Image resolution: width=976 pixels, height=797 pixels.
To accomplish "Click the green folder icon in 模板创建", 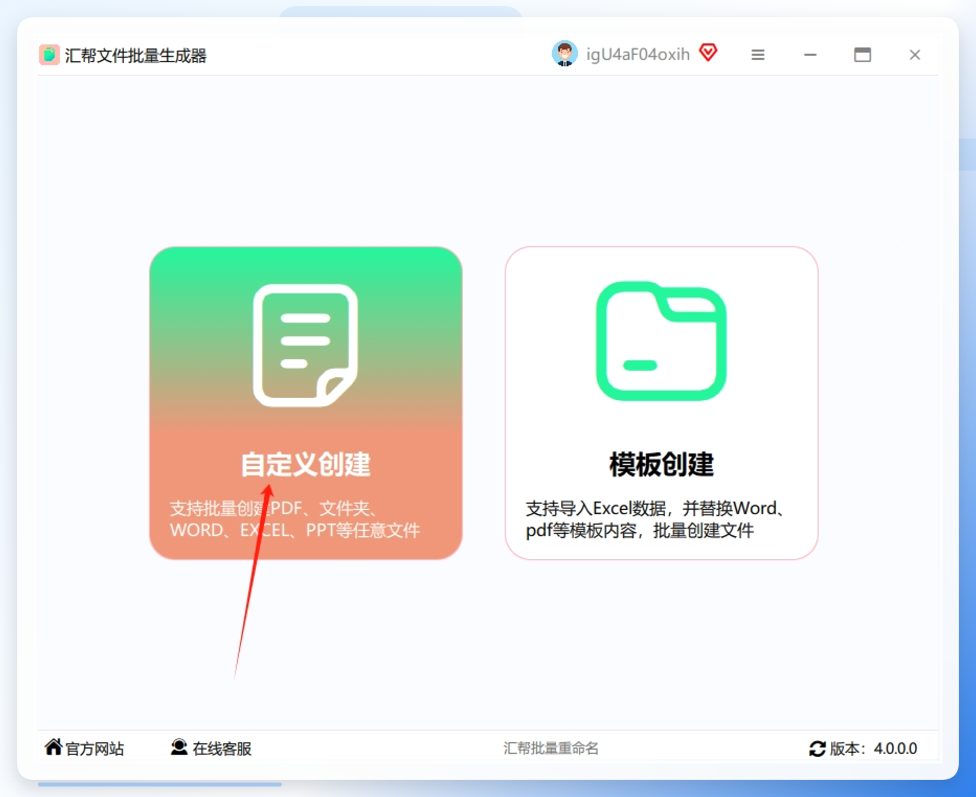I will pyautogui.click(x=661, y=341).
